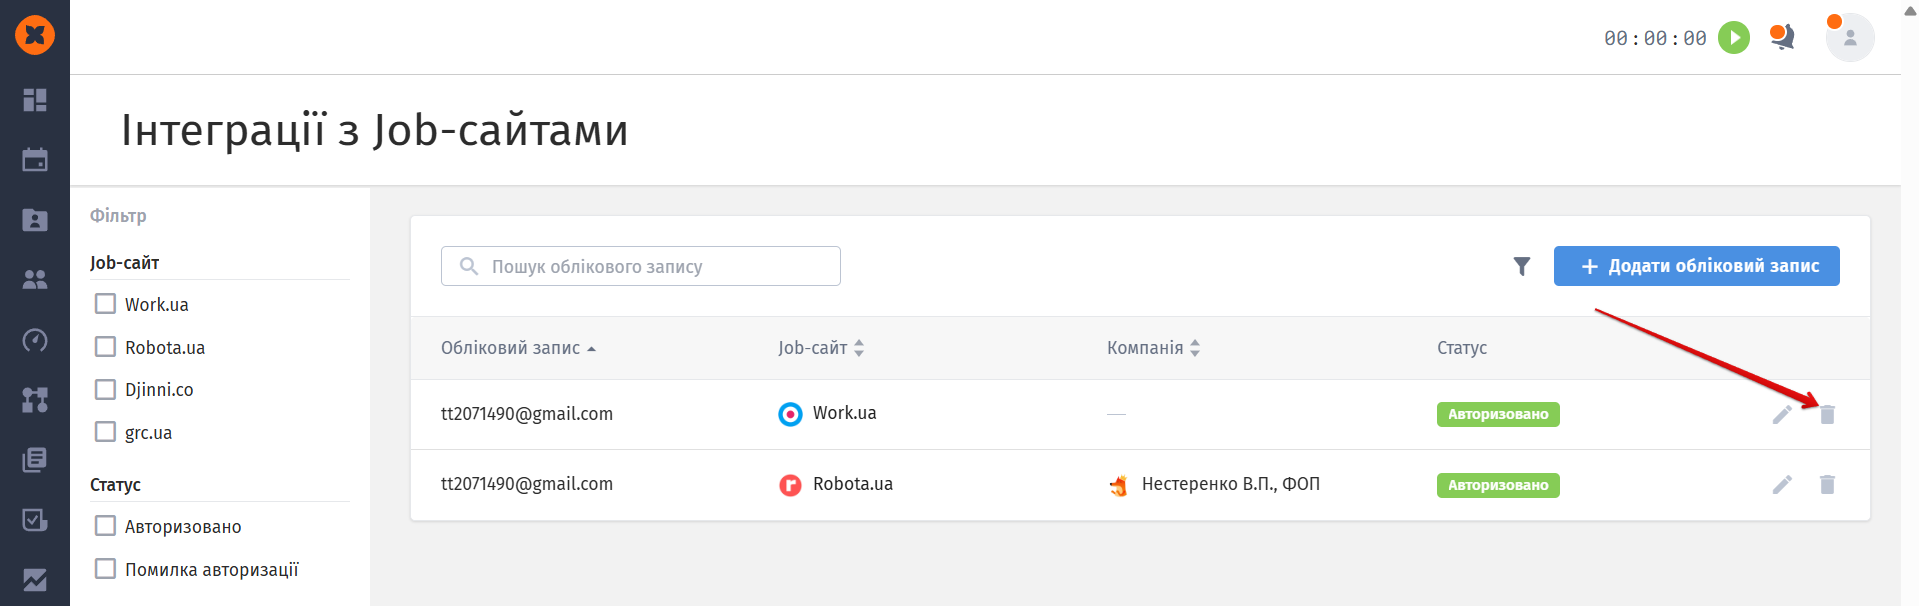Open the calendar in sidebar
This screenshot has height=606, width=1919.
pyautogui.click(x=35, y=160)
